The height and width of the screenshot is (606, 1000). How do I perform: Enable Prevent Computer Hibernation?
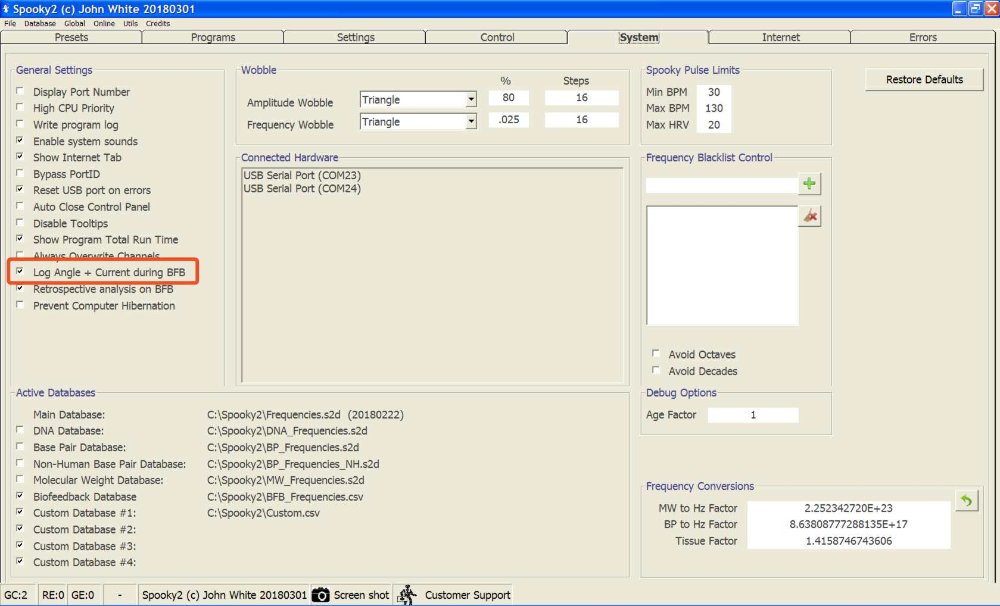point(20,305)
